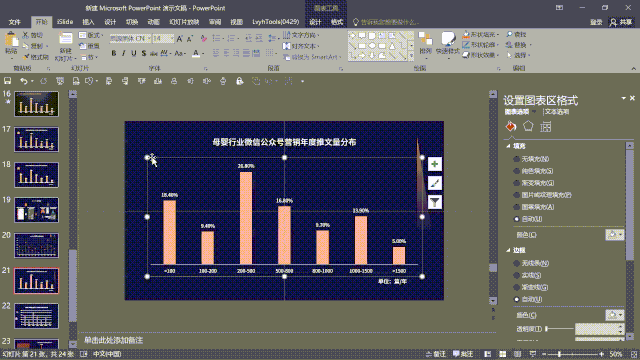Apply Underline with the U icon
This screenshot has height=360, width=640.
coord(133,53)
